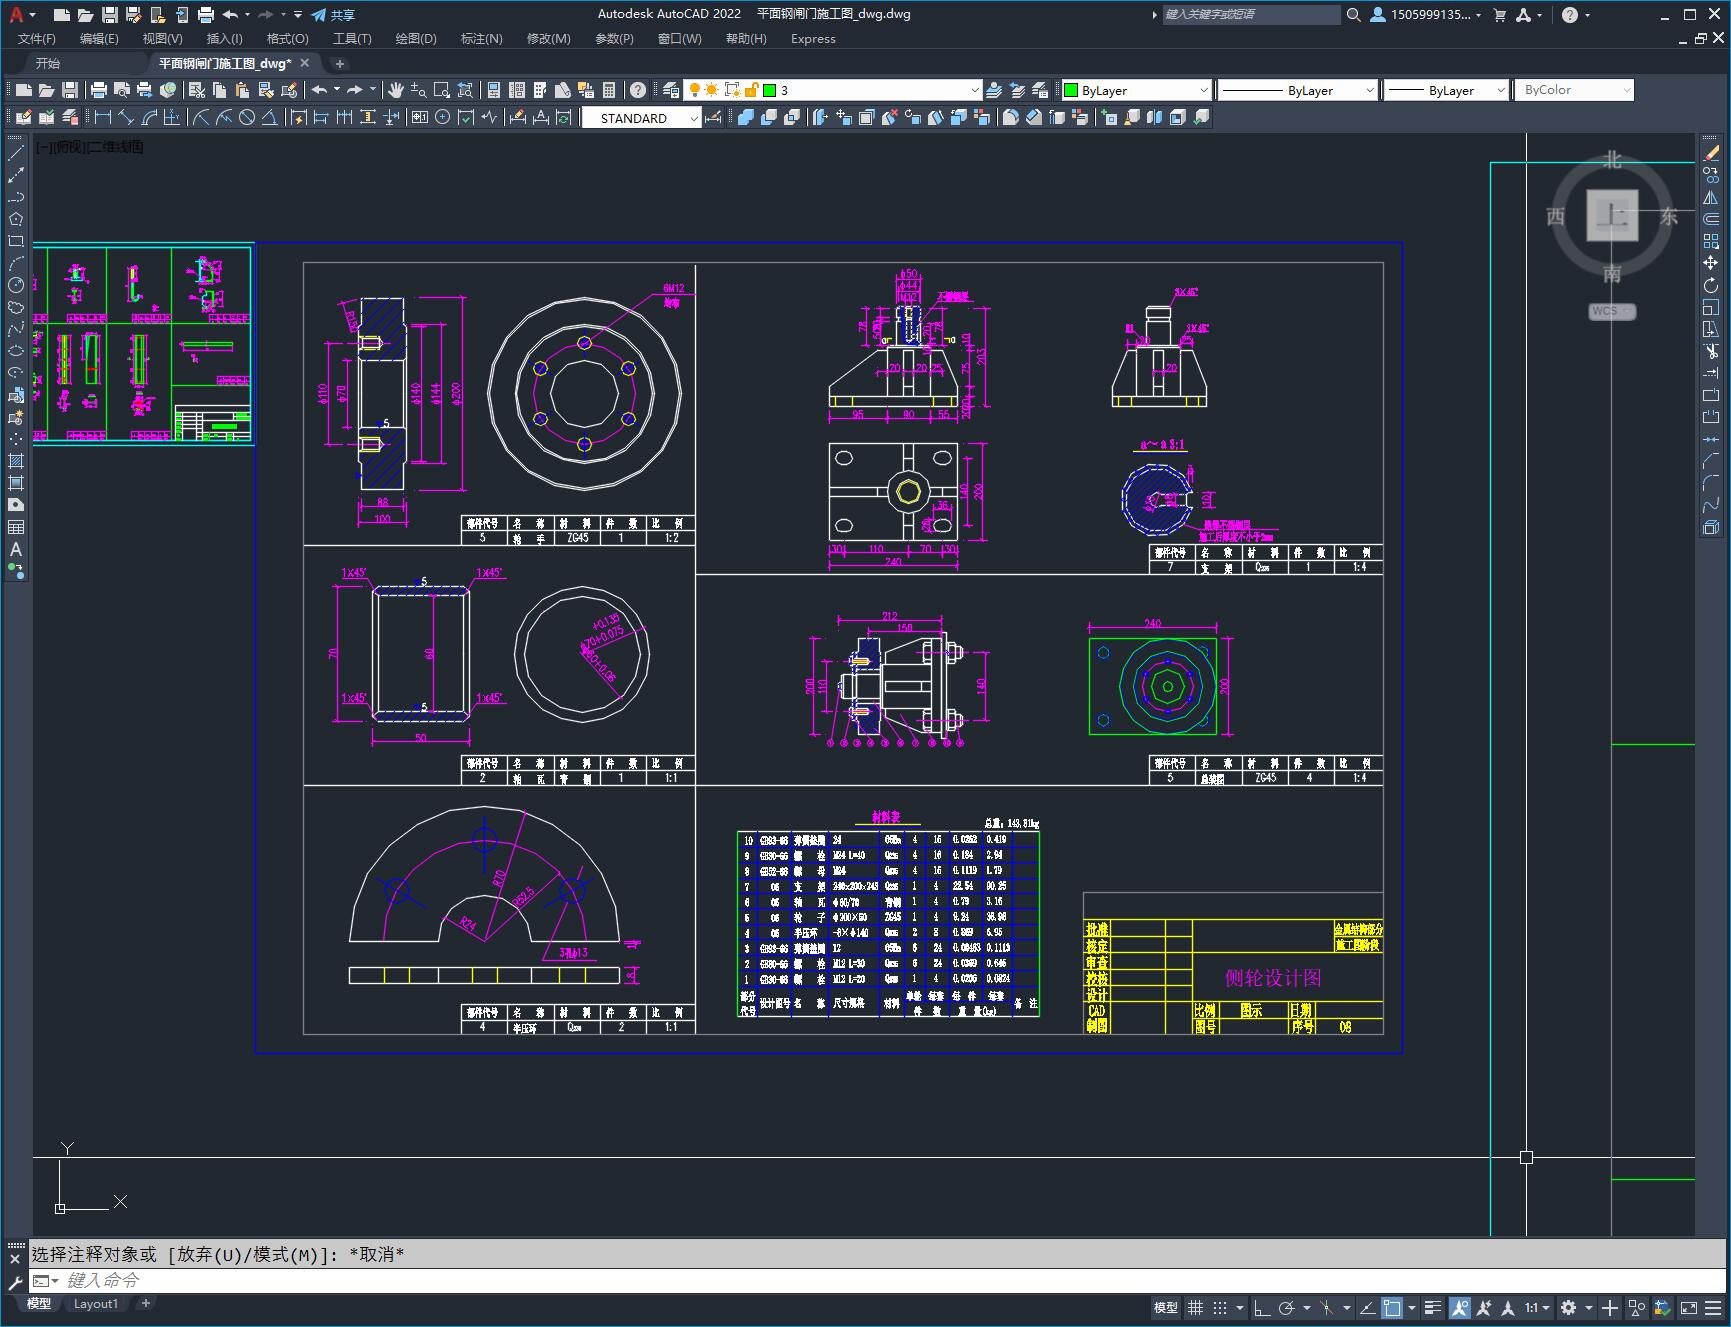
Task: Open the 绘图(D) menu
Action: click(415, 39)
